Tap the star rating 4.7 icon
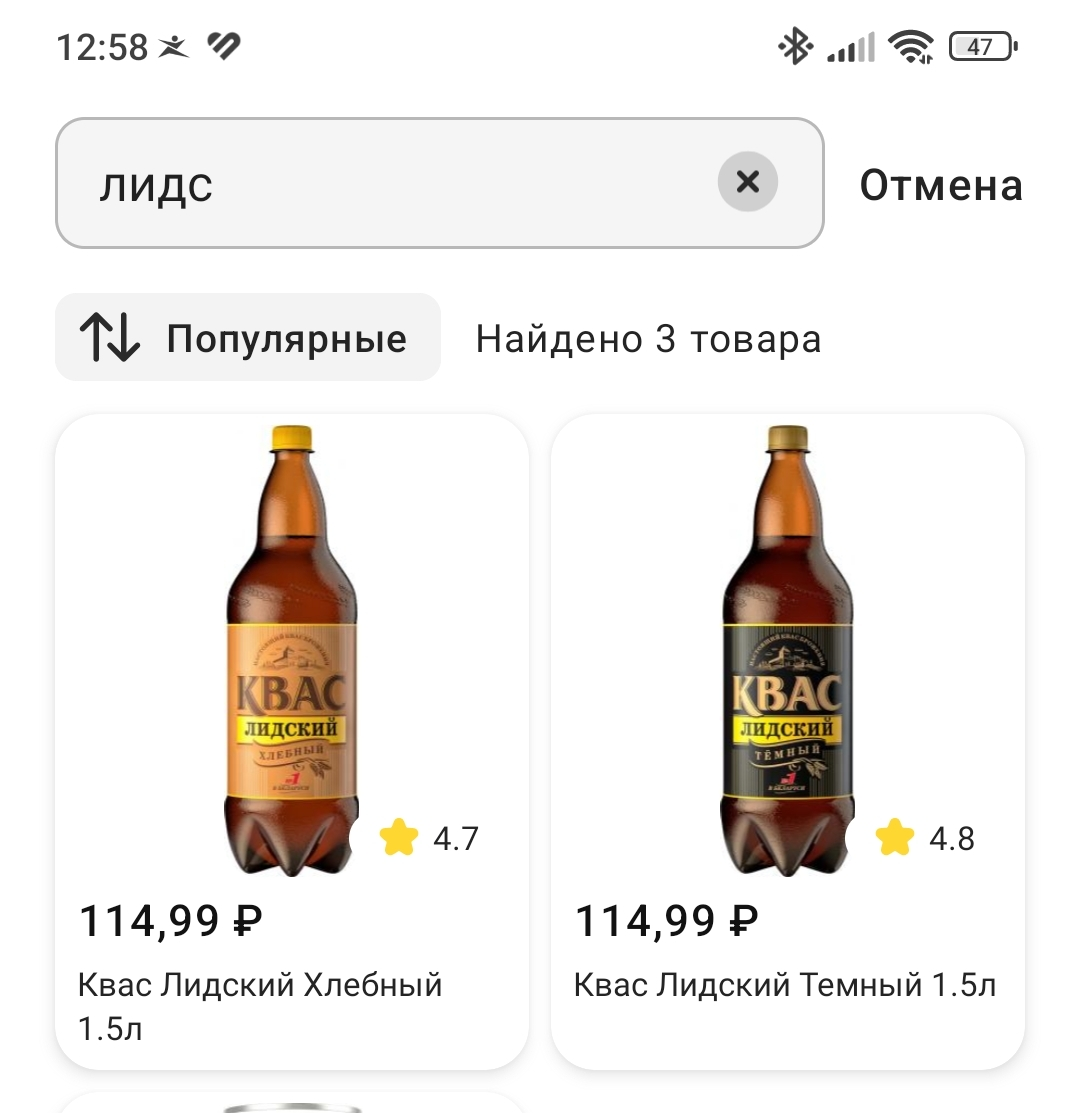 (399, 838)
